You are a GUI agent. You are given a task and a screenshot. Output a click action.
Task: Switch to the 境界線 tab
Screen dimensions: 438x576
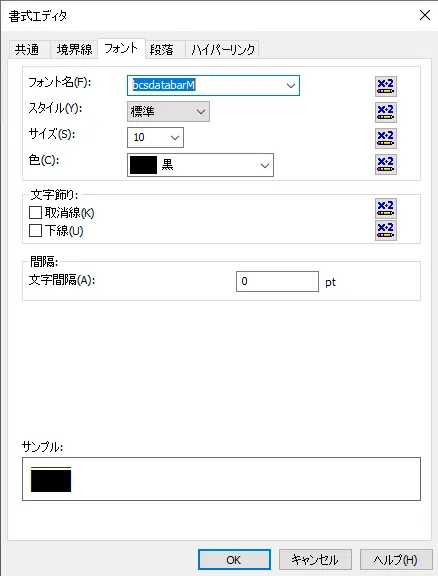[74, 50]
